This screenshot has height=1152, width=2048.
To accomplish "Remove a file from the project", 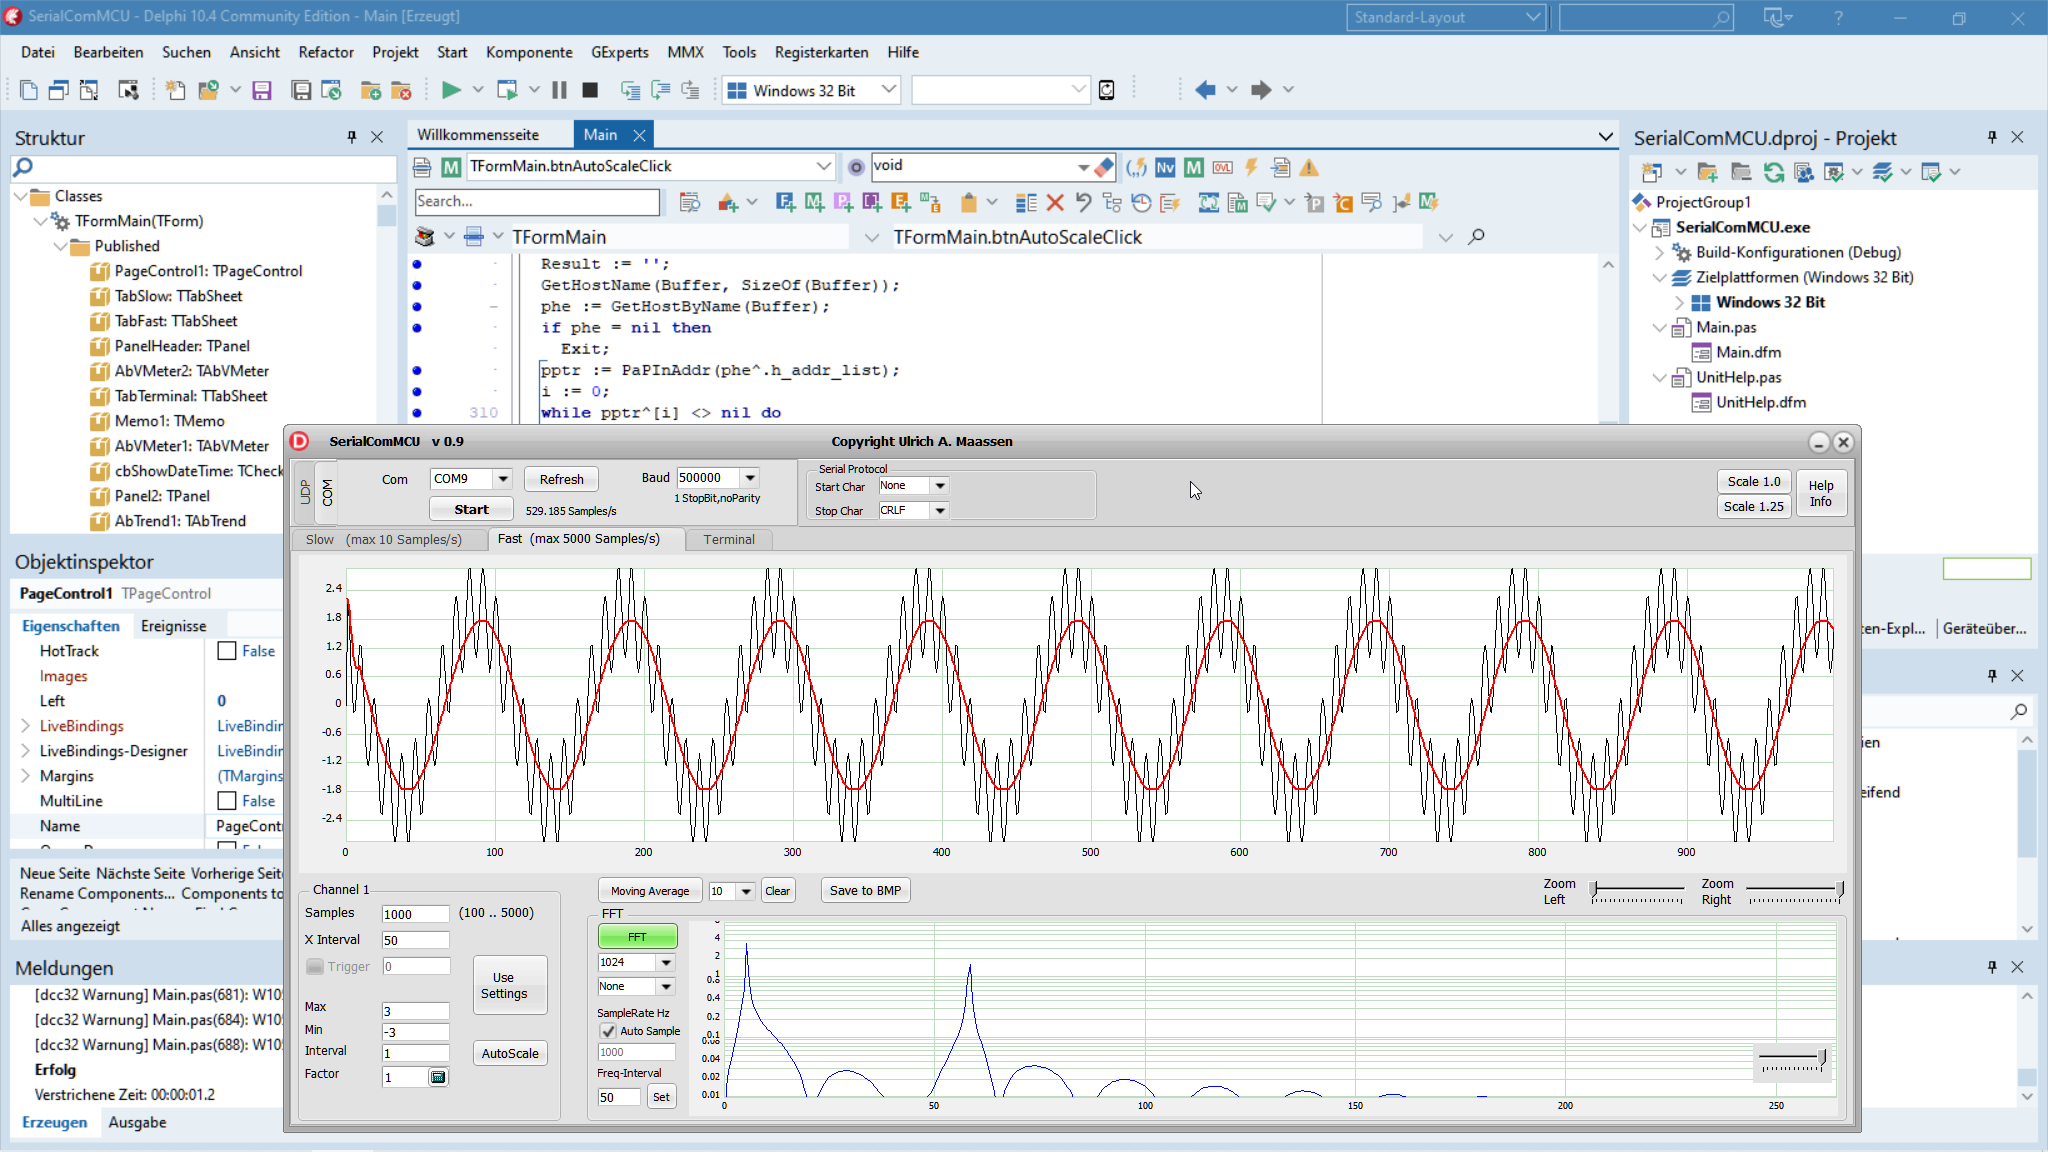I will pyautogui.click(x=401, y=90).
